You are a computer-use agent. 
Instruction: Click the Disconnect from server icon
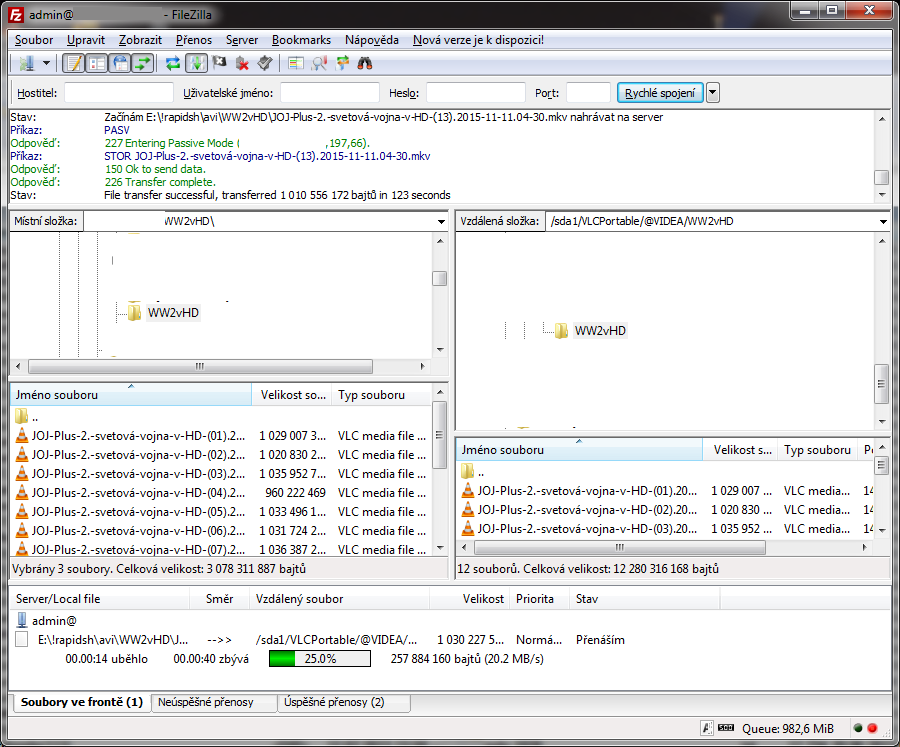point(242,64)
